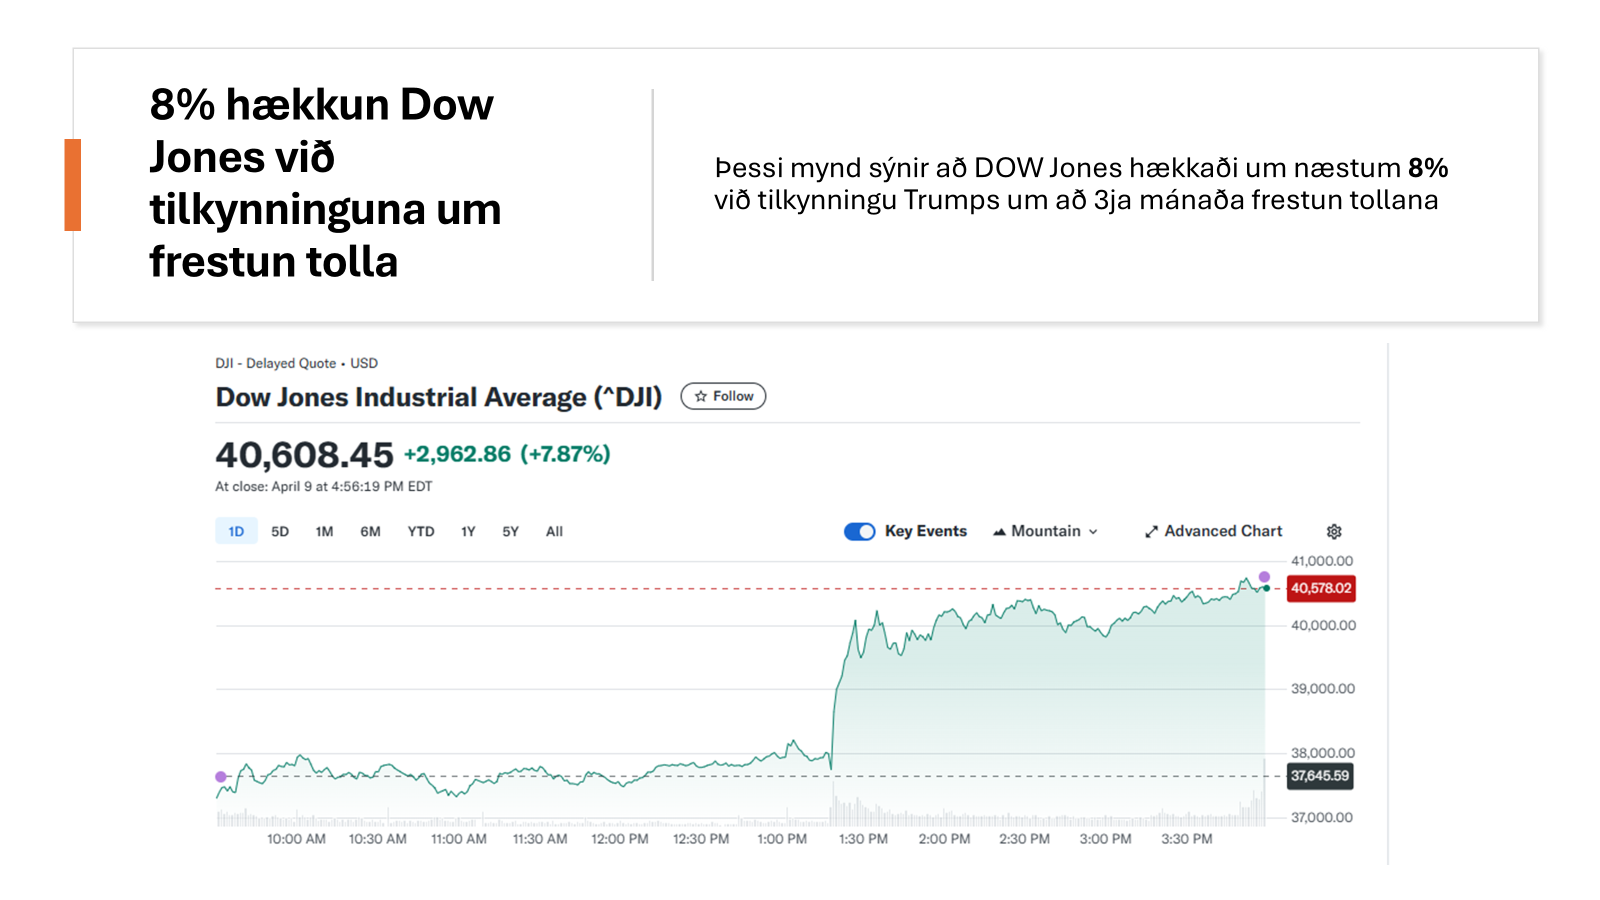Click the red 40,578.02 price label
Image resolution: width=1600 pixels, height=900 pixels.
tap(1320, 588)
